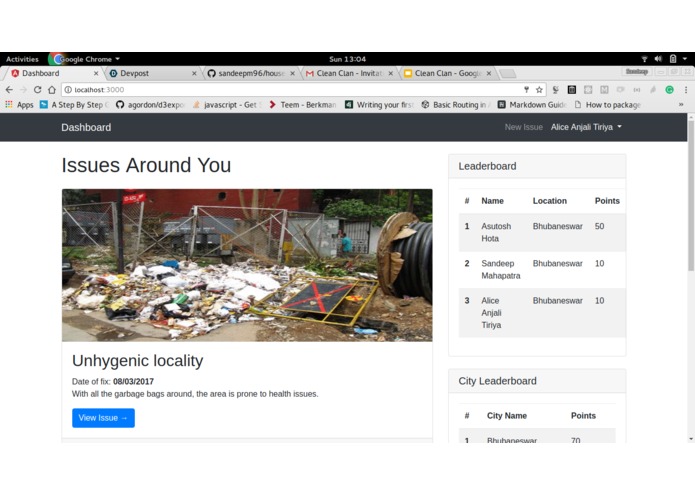
Task: Open the Writing your first bookmark
Action: tap(379, 105)
